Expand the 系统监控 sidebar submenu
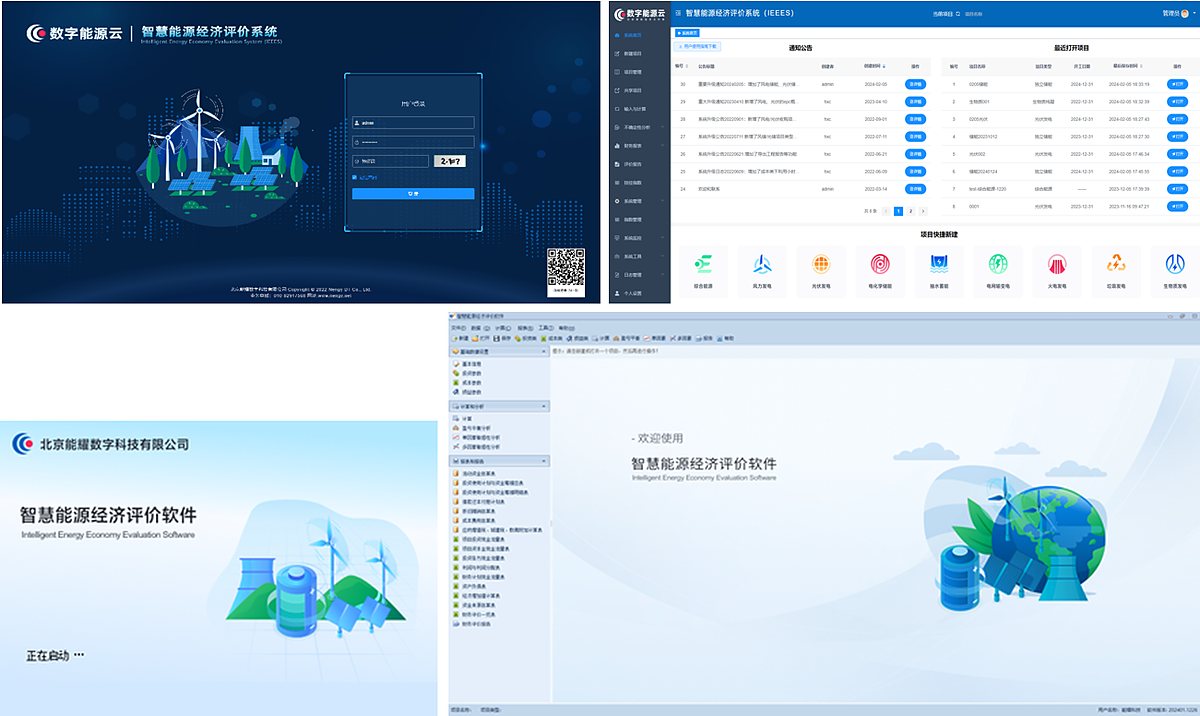This screenshot has width=1200, height=716. pyautogui.click(x=662, y=238)
